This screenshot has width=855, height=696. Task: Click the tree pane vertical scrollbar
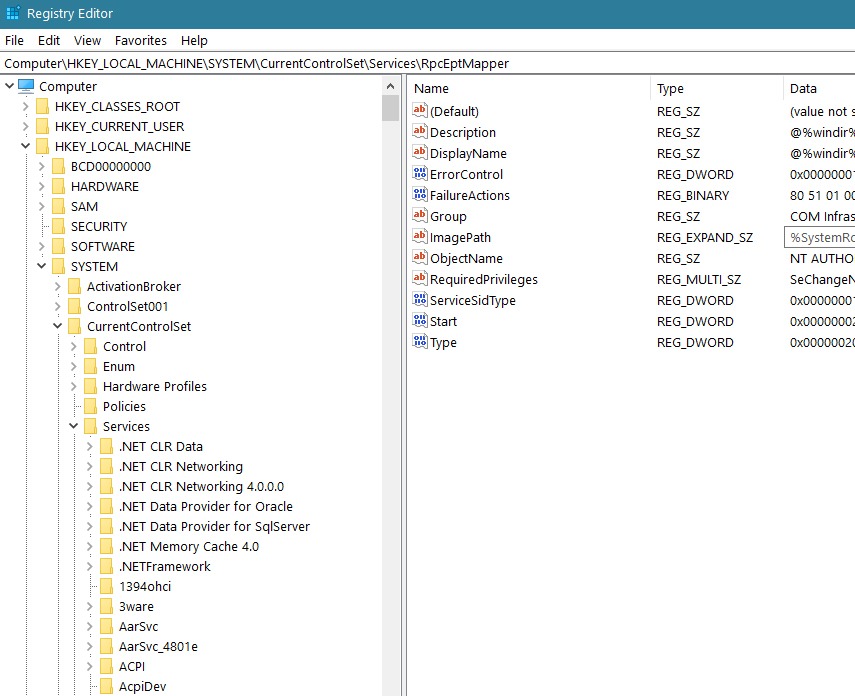[390, 400]
